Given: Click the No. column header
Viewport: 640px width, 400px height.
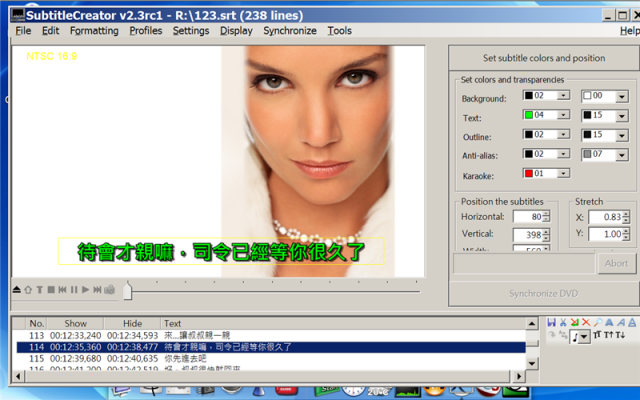Looking at the screenshot, I should pyautogui.click(x=36, y=323).
